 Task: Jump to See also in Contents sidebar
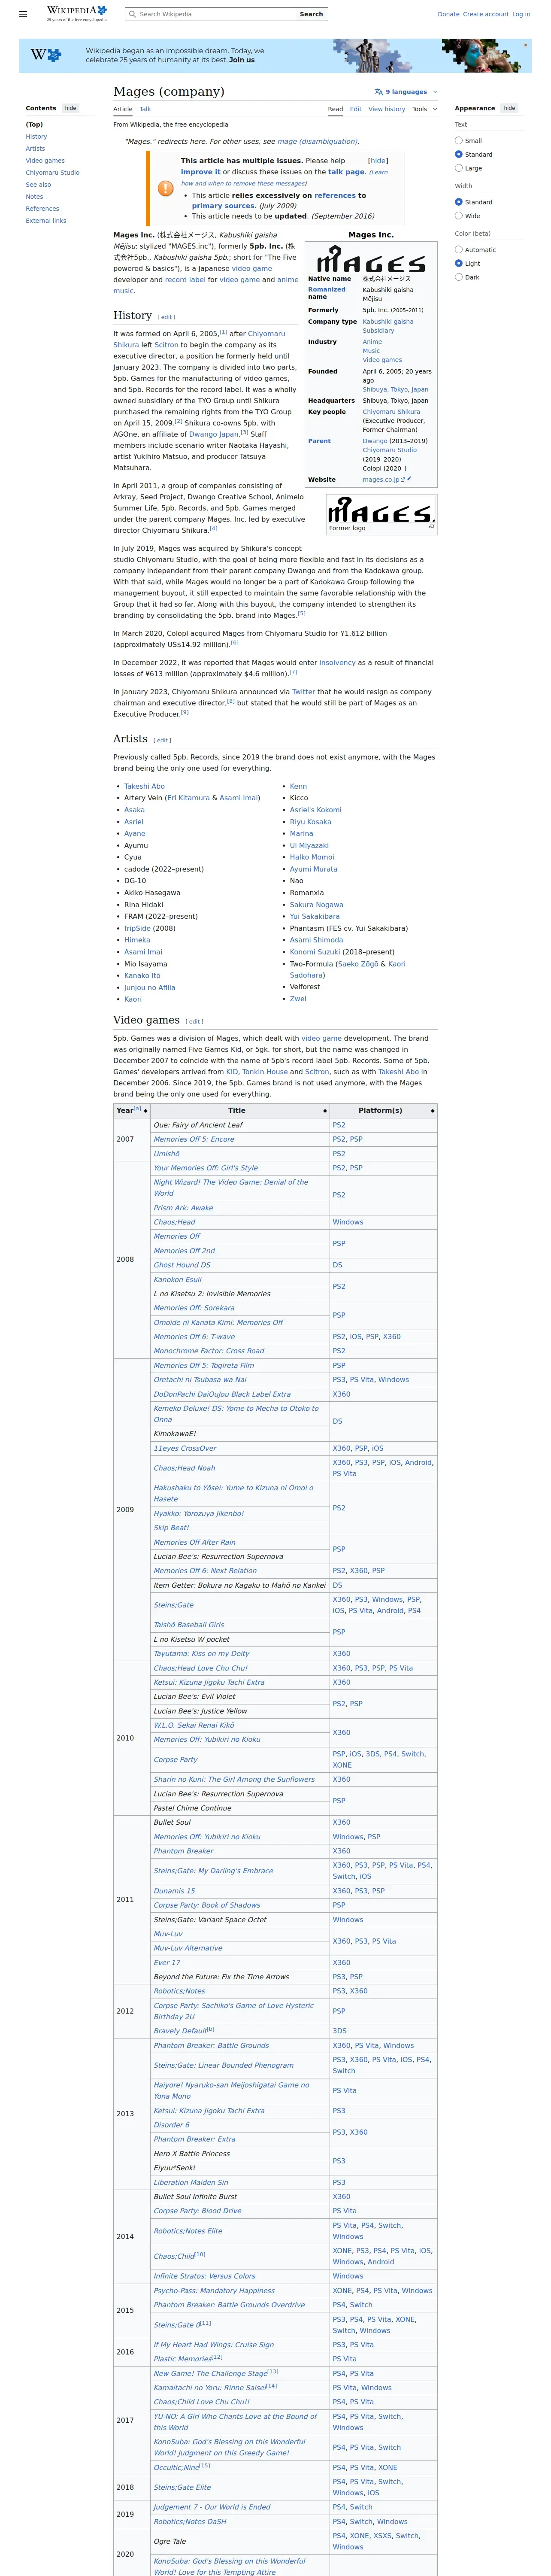coord(38,184)
